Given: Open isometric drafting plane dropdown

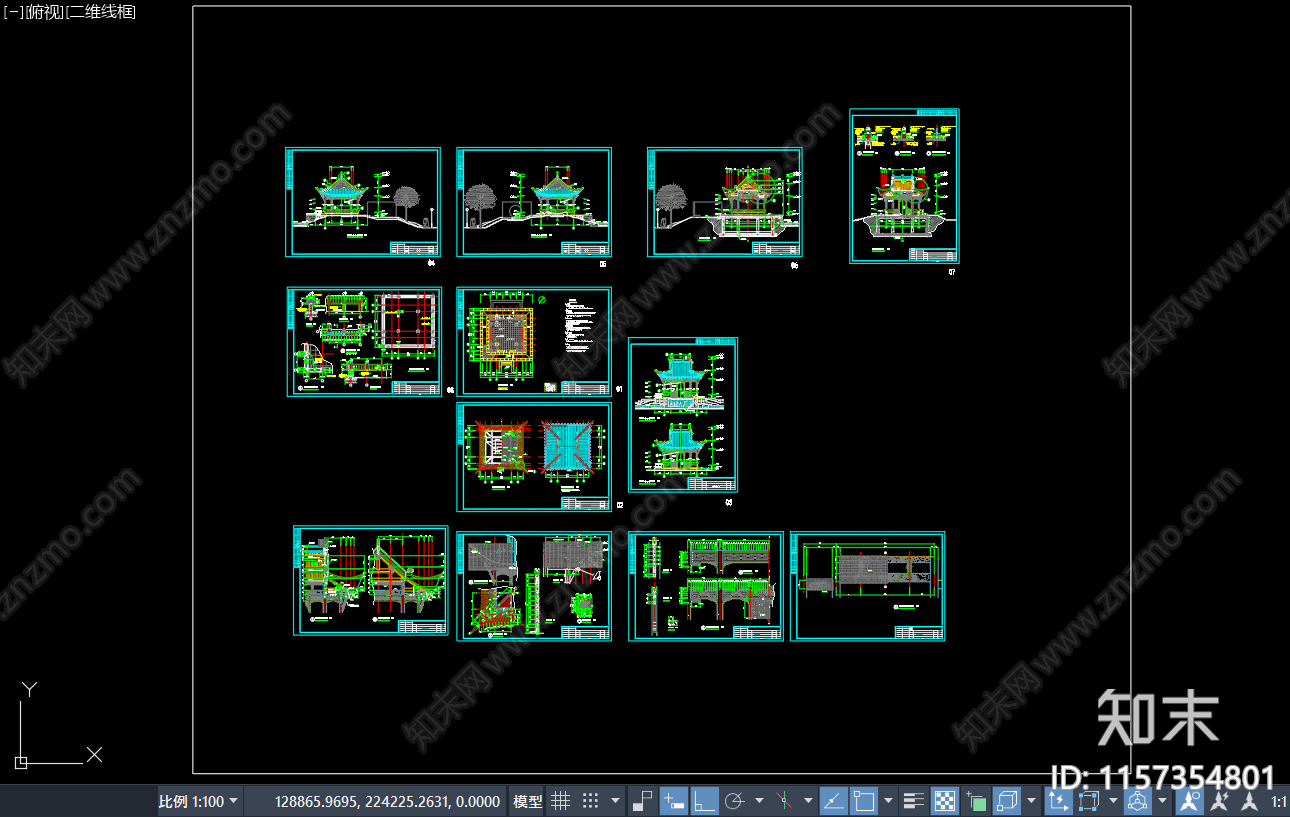Looking at the screenshot, I should tap(808, 801).
